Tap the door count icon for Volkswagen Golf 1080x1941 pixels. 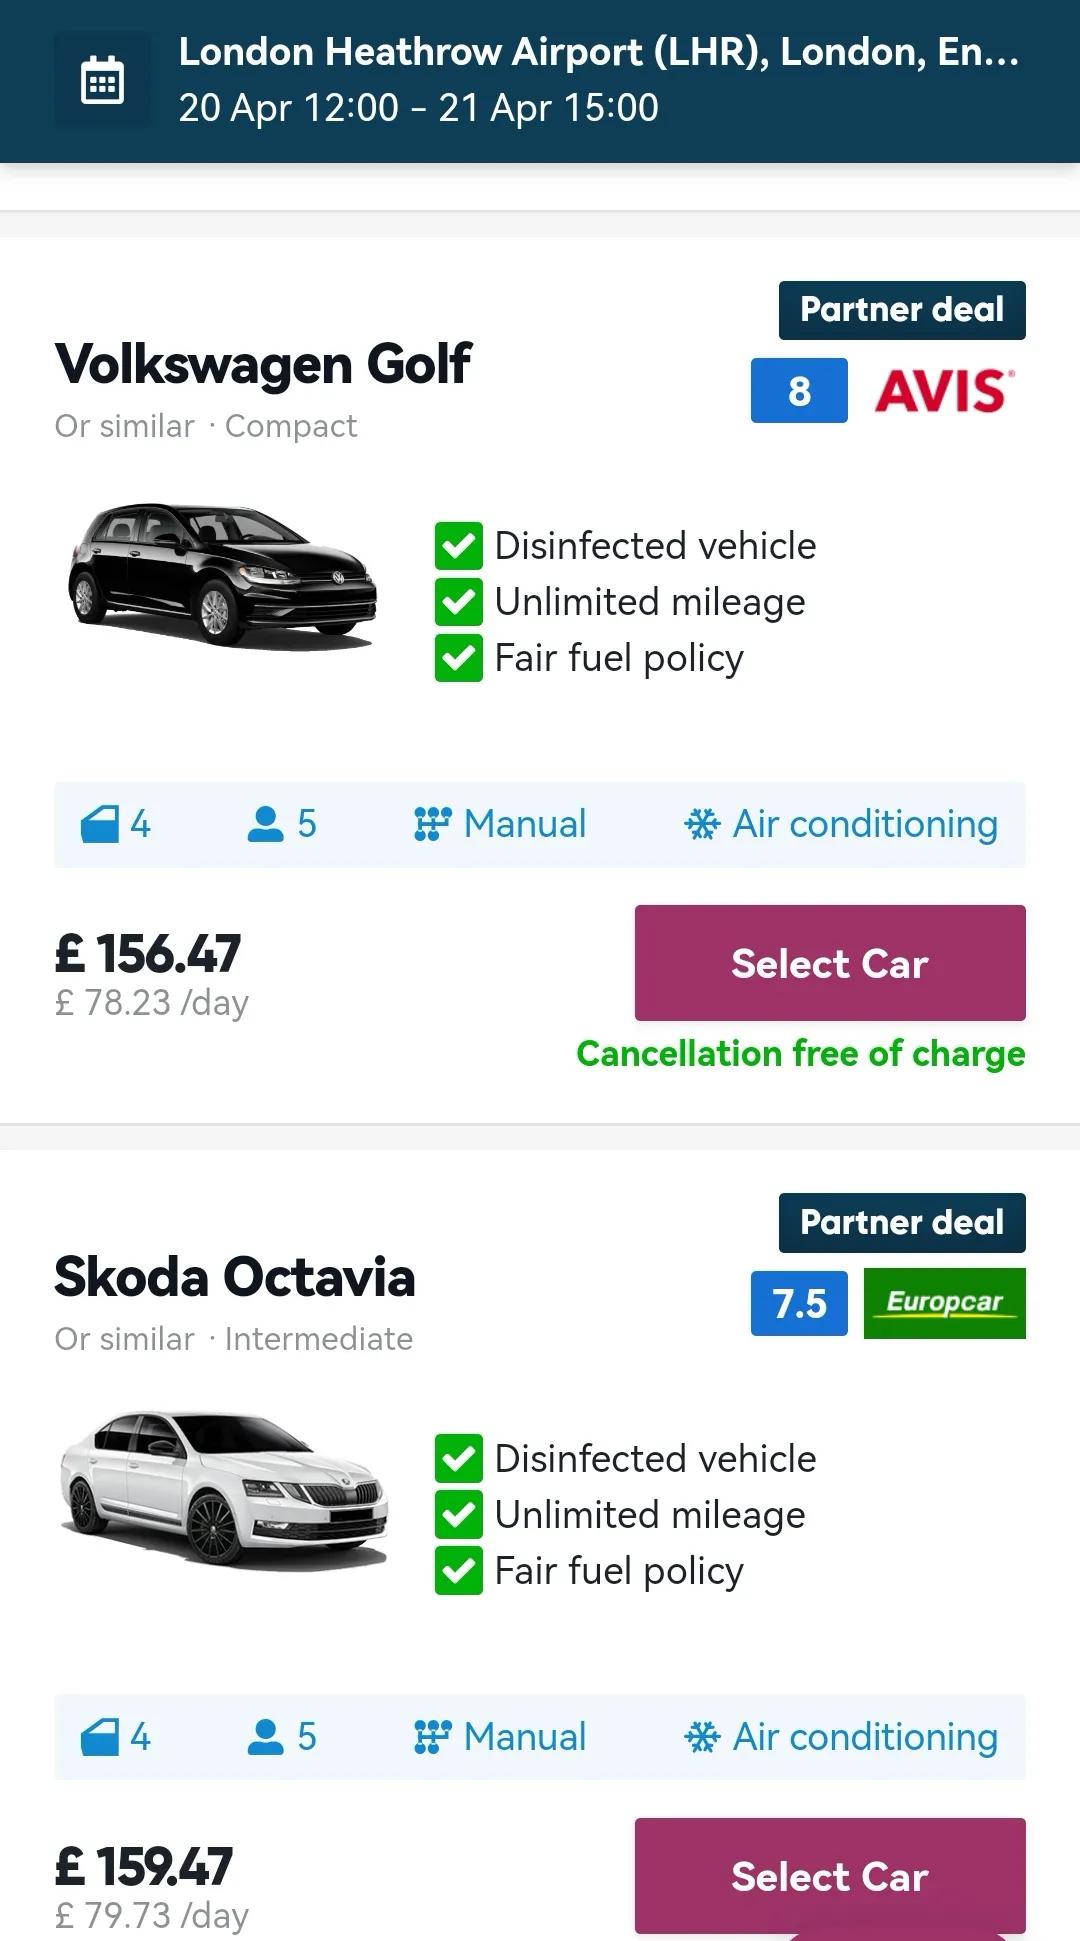point(100,825)
